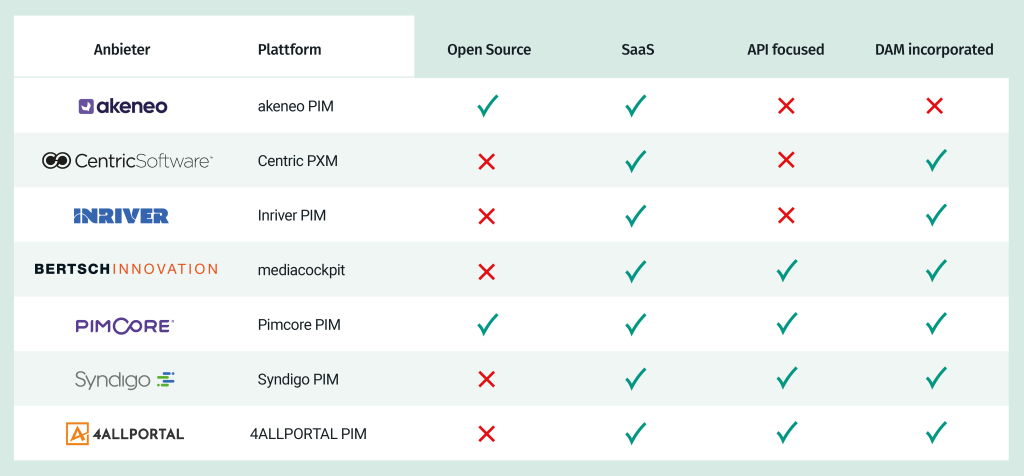Click akeneo's Open Source green checkmark
The image size is (1024, 476).
pyautogui.click(x=487, y=106)
